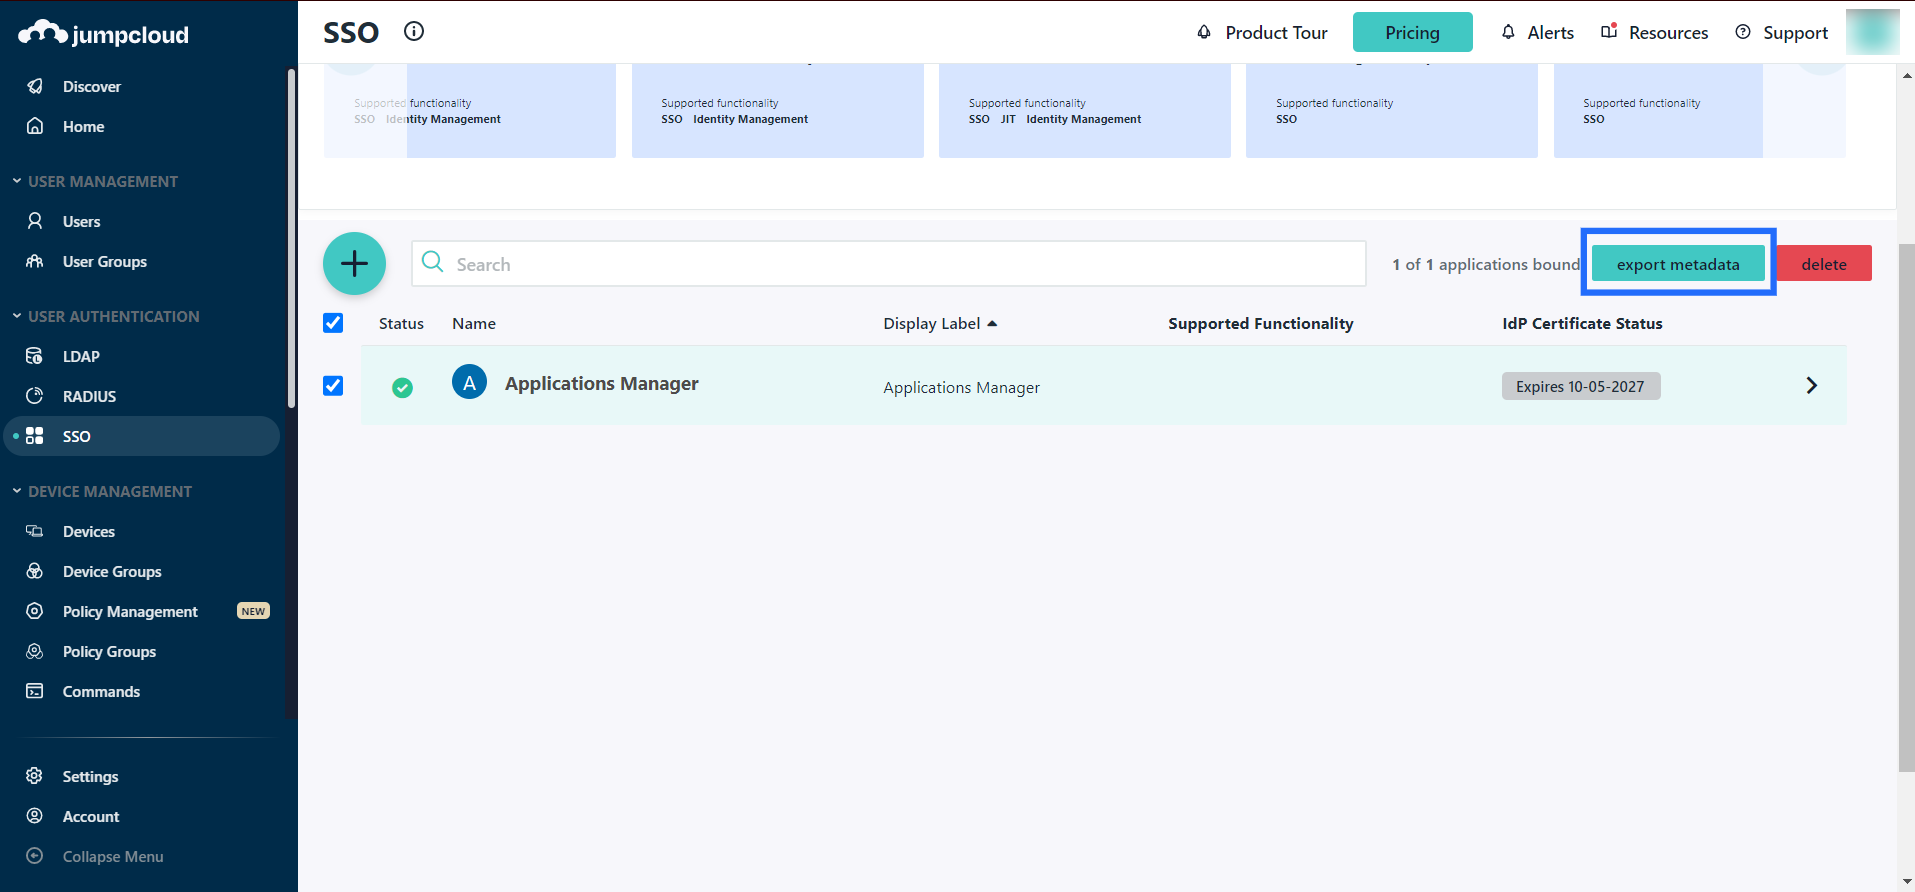Image resolution: width=1915 pixels, height=892 pixels.
Task: Click the green add application plus button
Action: [354, 264]
